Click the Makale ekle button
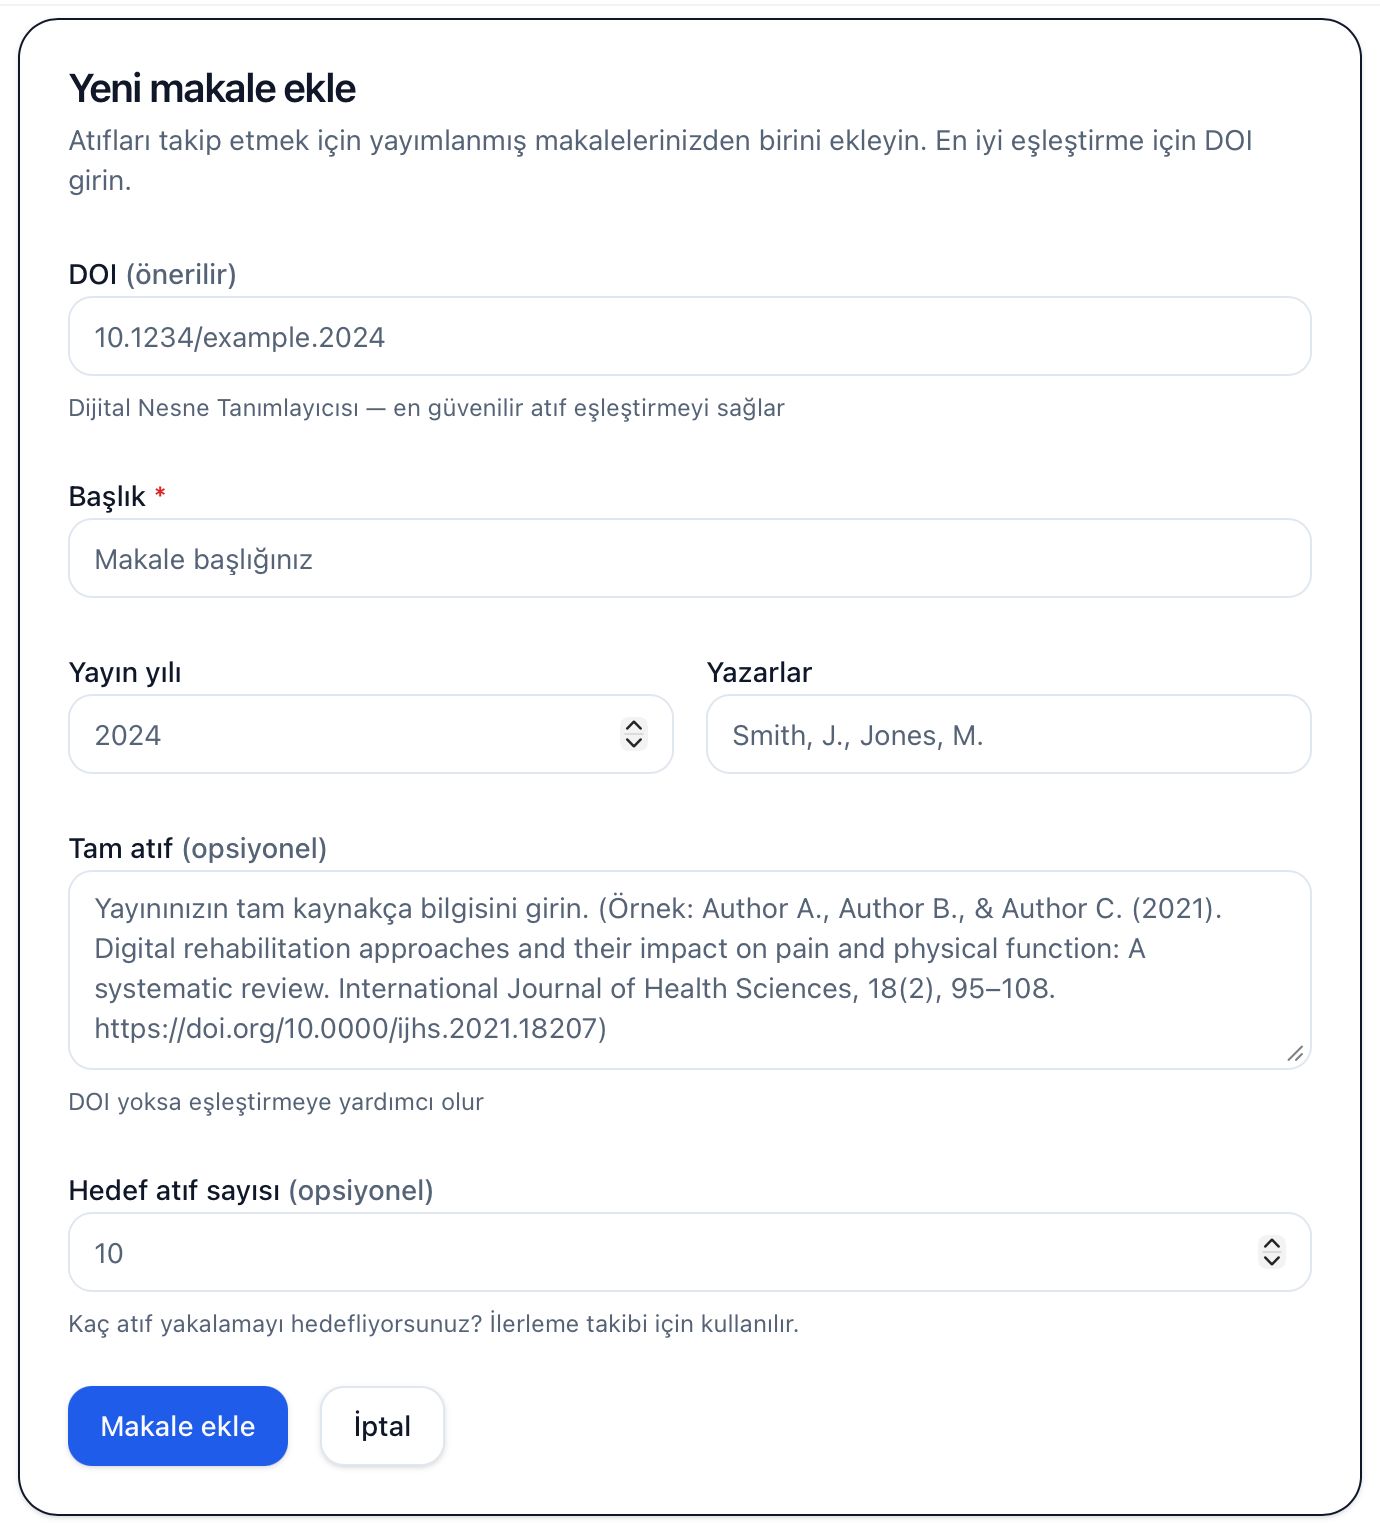 (x=177, y=1426)
